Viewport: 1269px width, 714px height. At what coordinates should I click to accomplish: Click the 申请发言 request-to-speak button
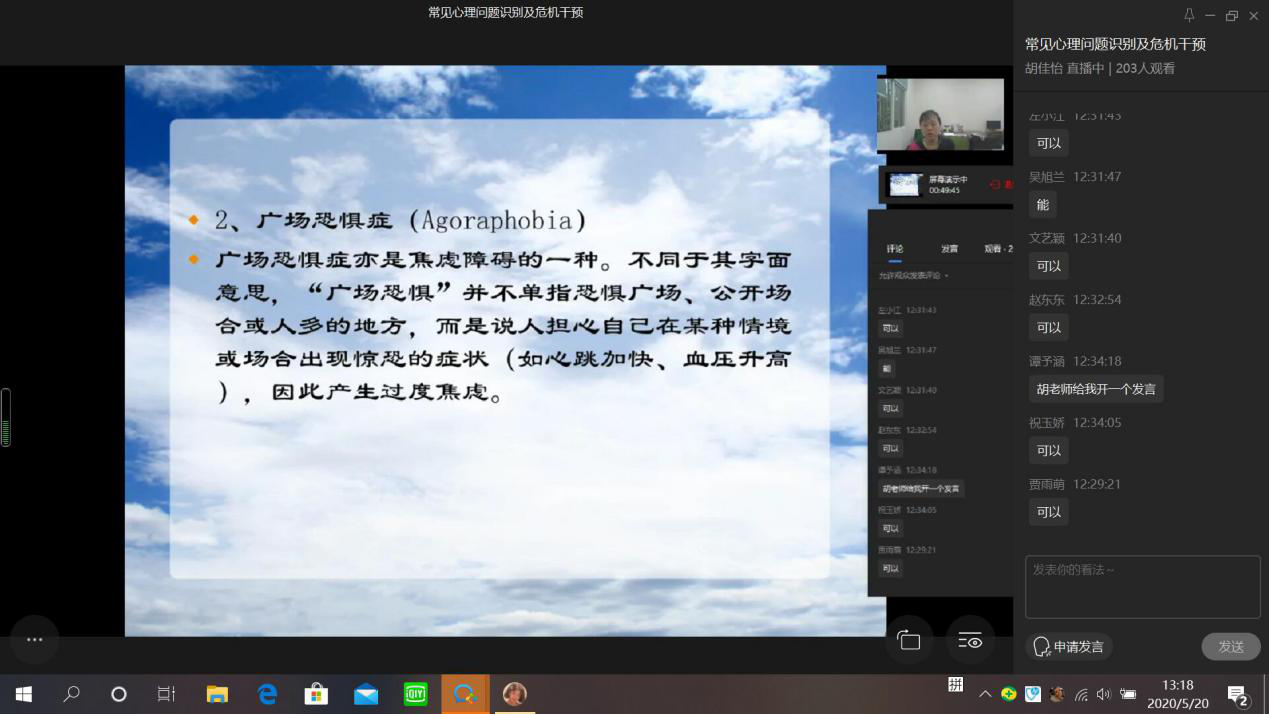1069,647
